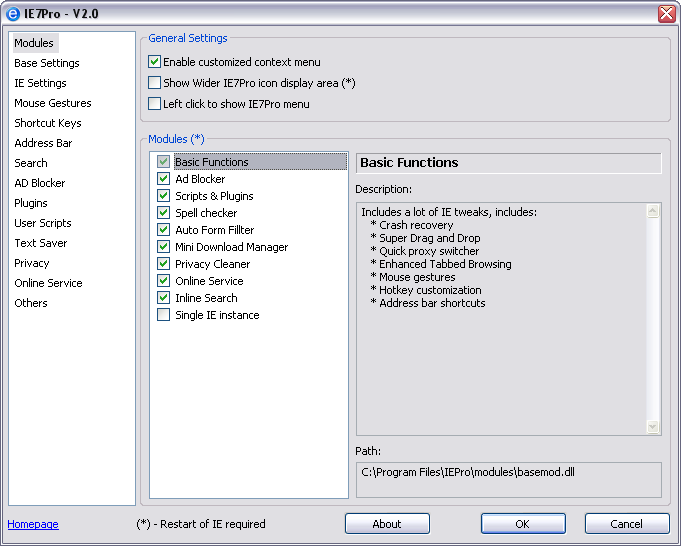Screen dimensions: 681x546
Task: Uncheck the Scripts & Plugins module checkbox
Action: point(163,195)
